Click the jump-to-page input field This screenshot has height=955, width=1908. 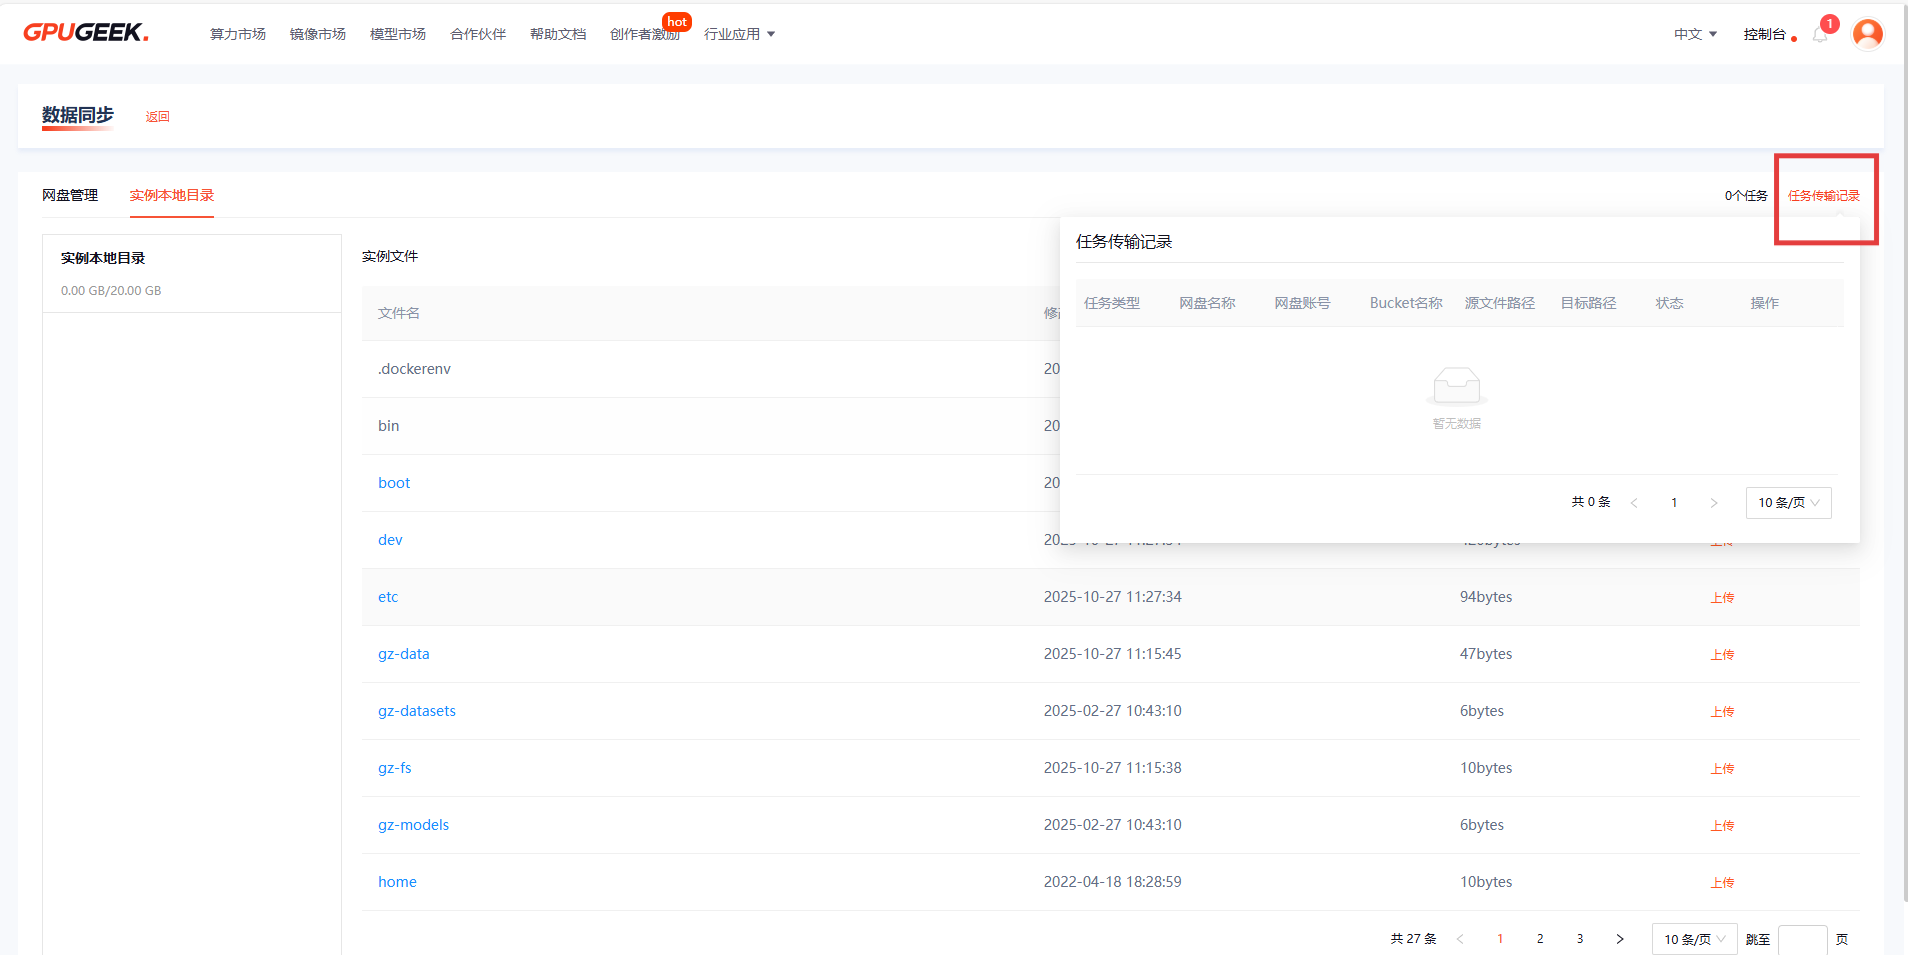click(x=1802, y=940)
